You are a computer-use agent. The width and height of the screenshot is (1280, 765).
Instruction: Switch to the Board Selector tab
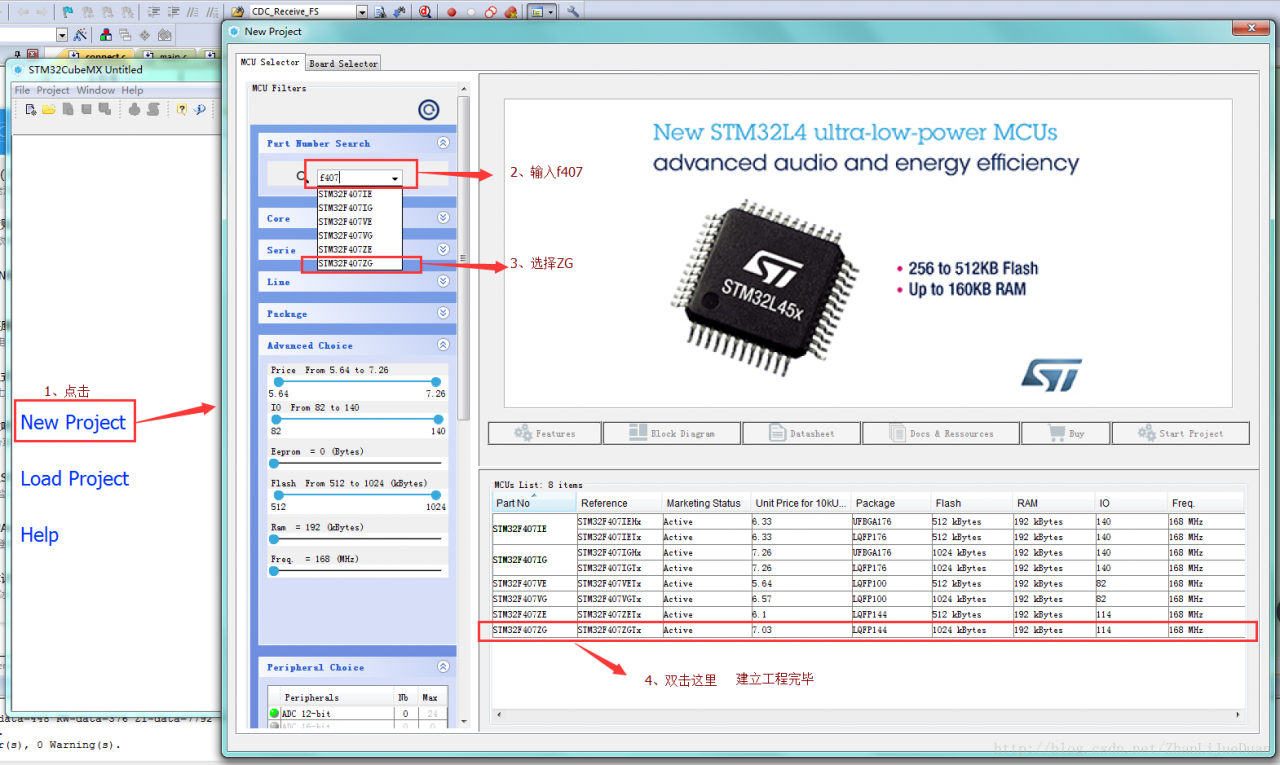click(x=343, y=63)
